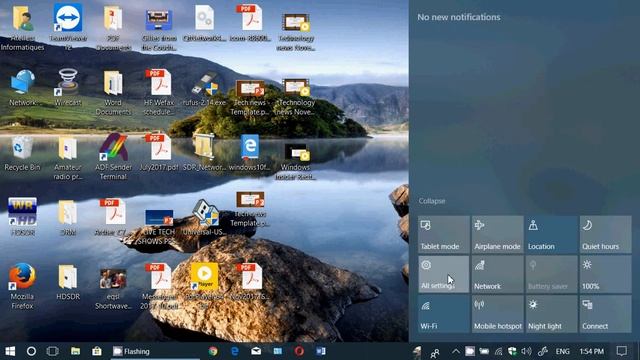
Task: Show hidden tray icons chevron
Action: (x=456, y=351)
